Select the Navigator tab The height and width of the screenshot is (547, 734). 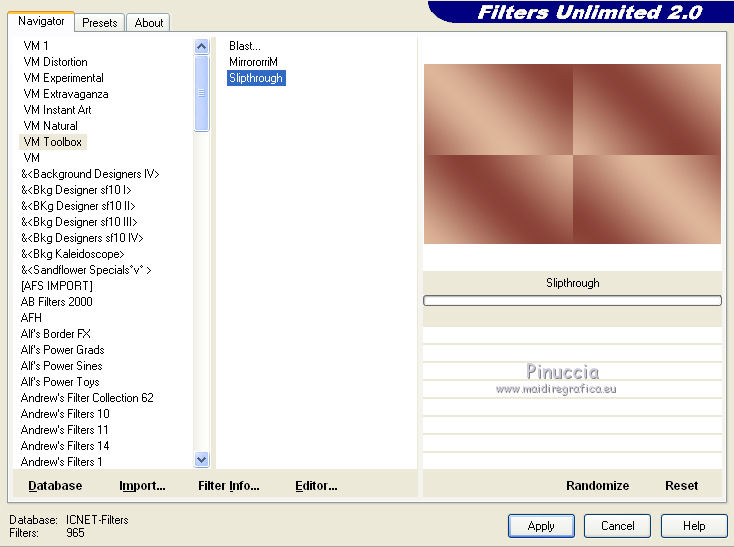coord(41,21)
